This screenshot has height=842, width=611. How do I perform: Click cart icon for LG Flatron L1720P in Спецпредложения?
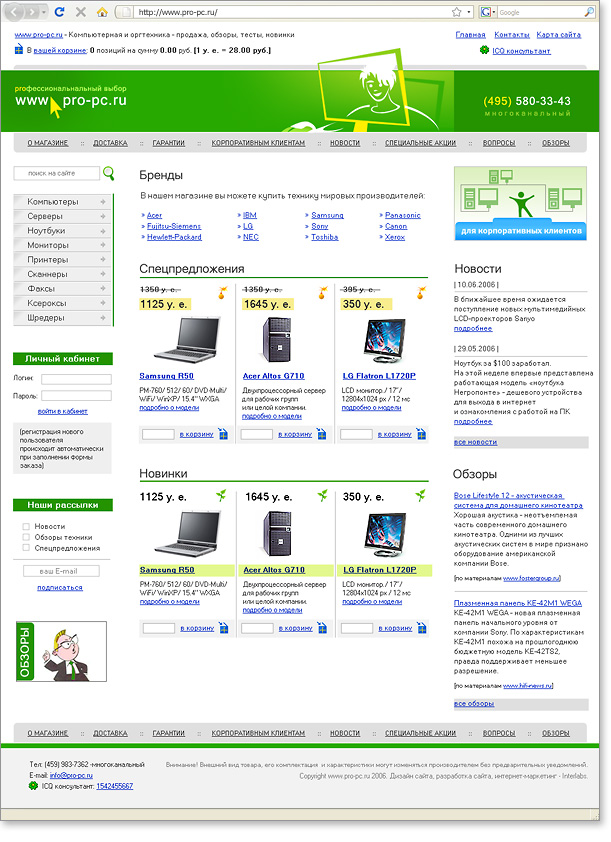pos(421,434)
